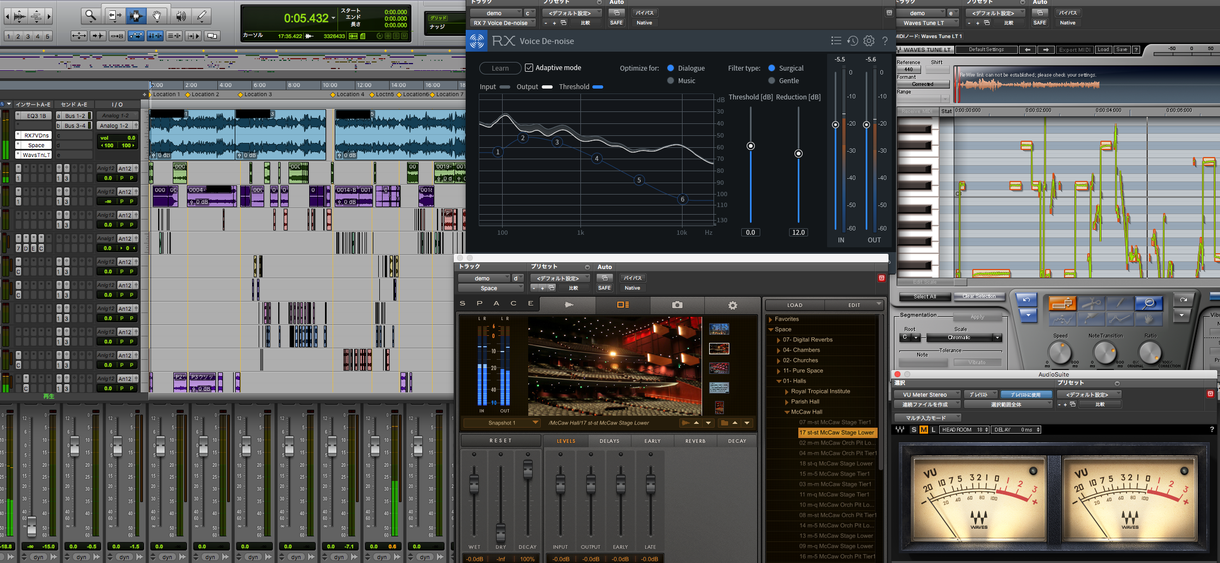
Task: Switch to EARLY tab in Space
Action: coord(652,440)
